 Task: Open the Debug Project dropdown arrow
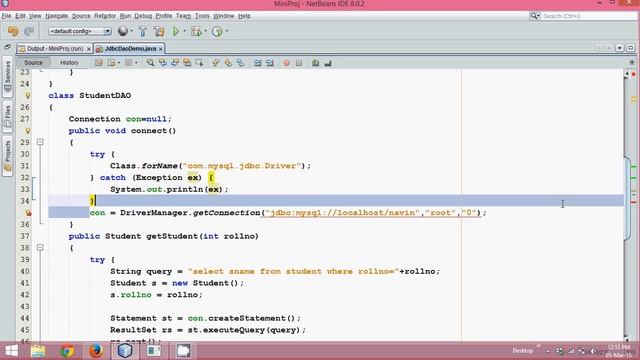(x=205, y=31)
